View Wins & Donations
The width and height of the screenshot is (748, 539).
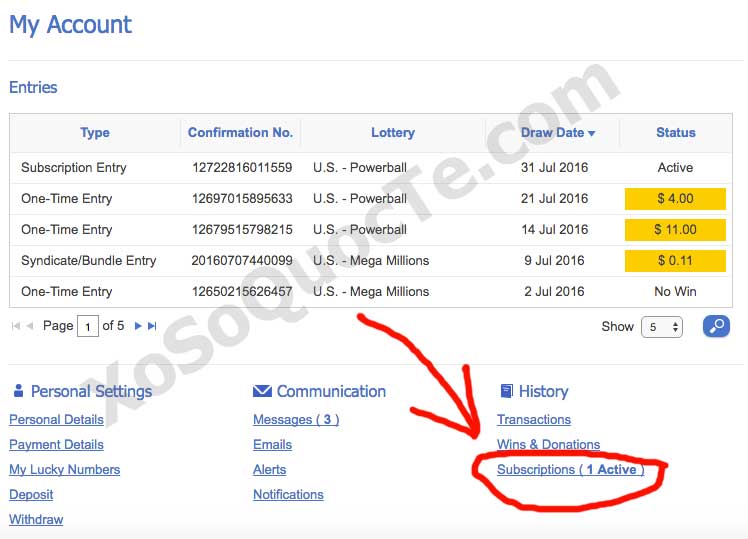(x=548, y=444)
